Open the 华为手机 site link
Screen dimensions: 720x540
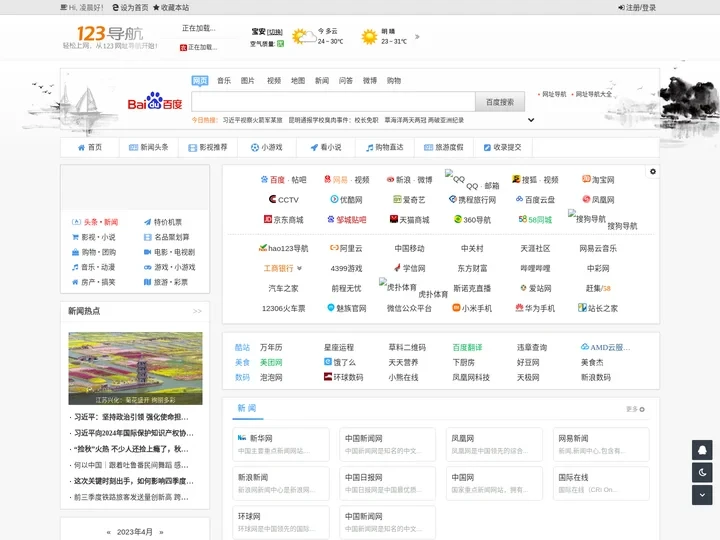tap(535, 309)
